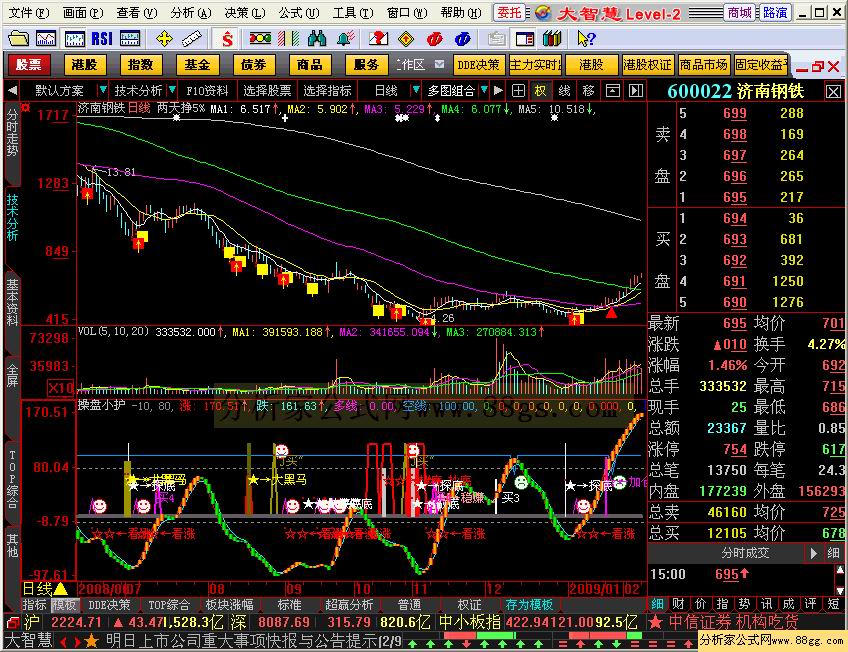Open the books library icon

point(552,38)
